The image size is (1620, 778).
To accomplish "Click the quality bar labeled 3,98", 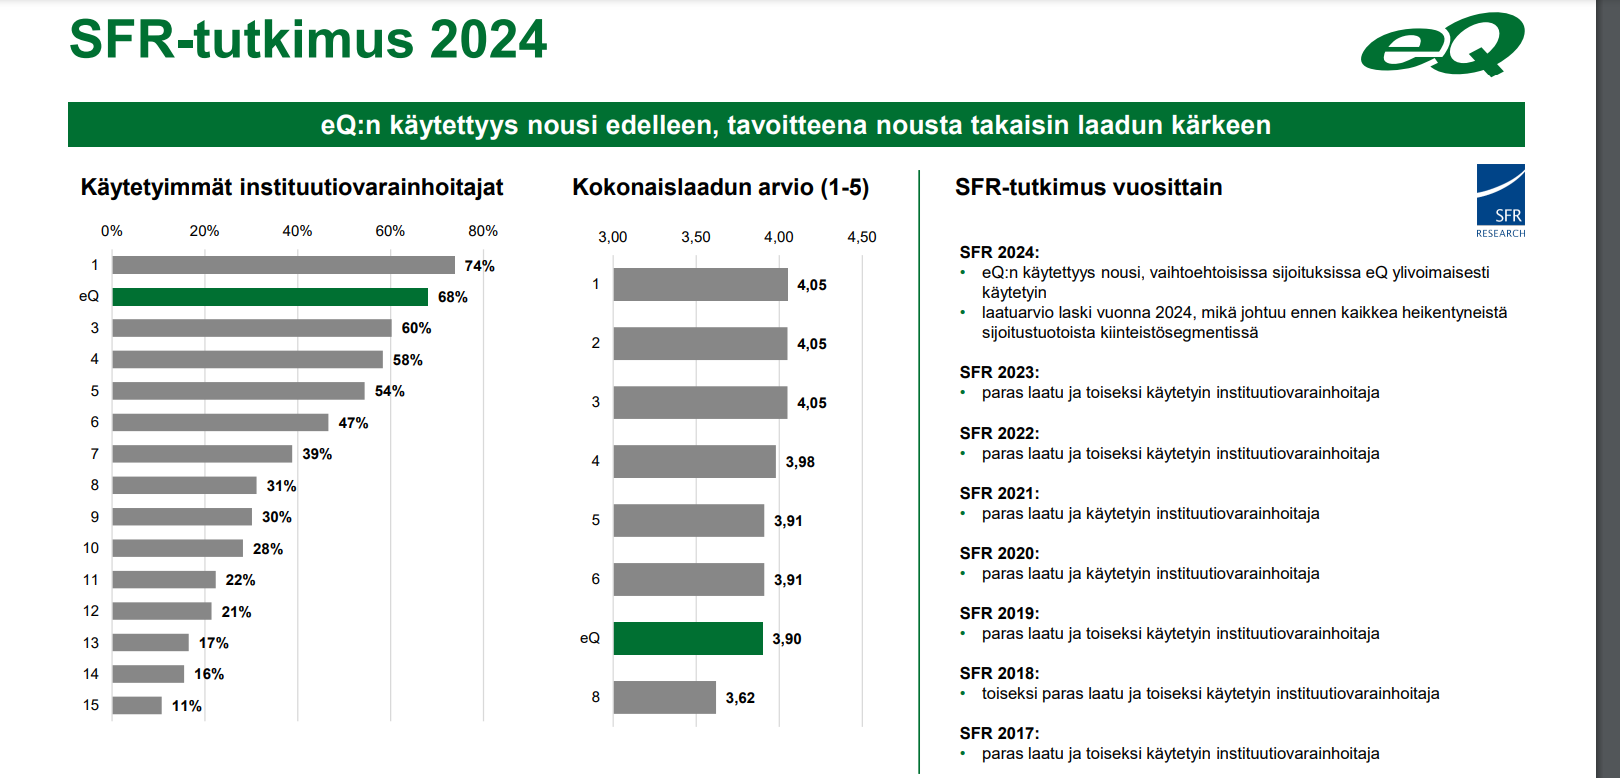I will 695,461.
